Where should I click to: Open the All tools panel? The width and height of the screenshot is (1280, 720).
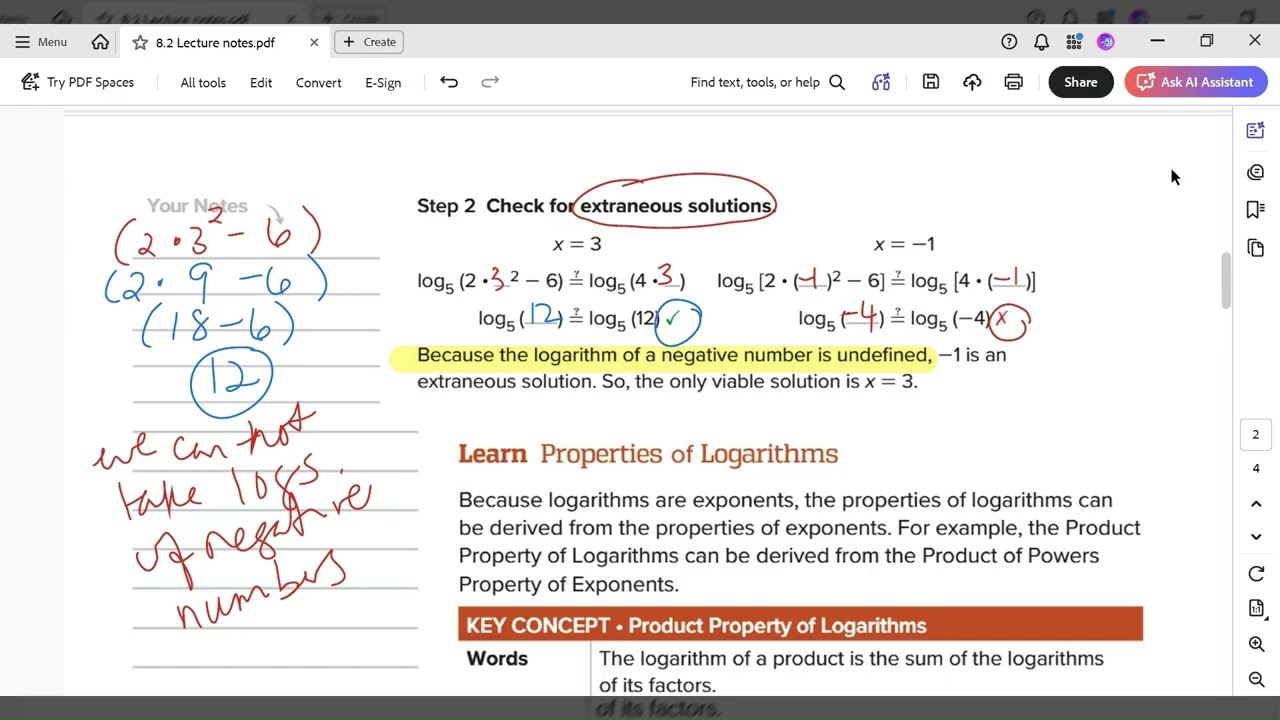[203, 83]
